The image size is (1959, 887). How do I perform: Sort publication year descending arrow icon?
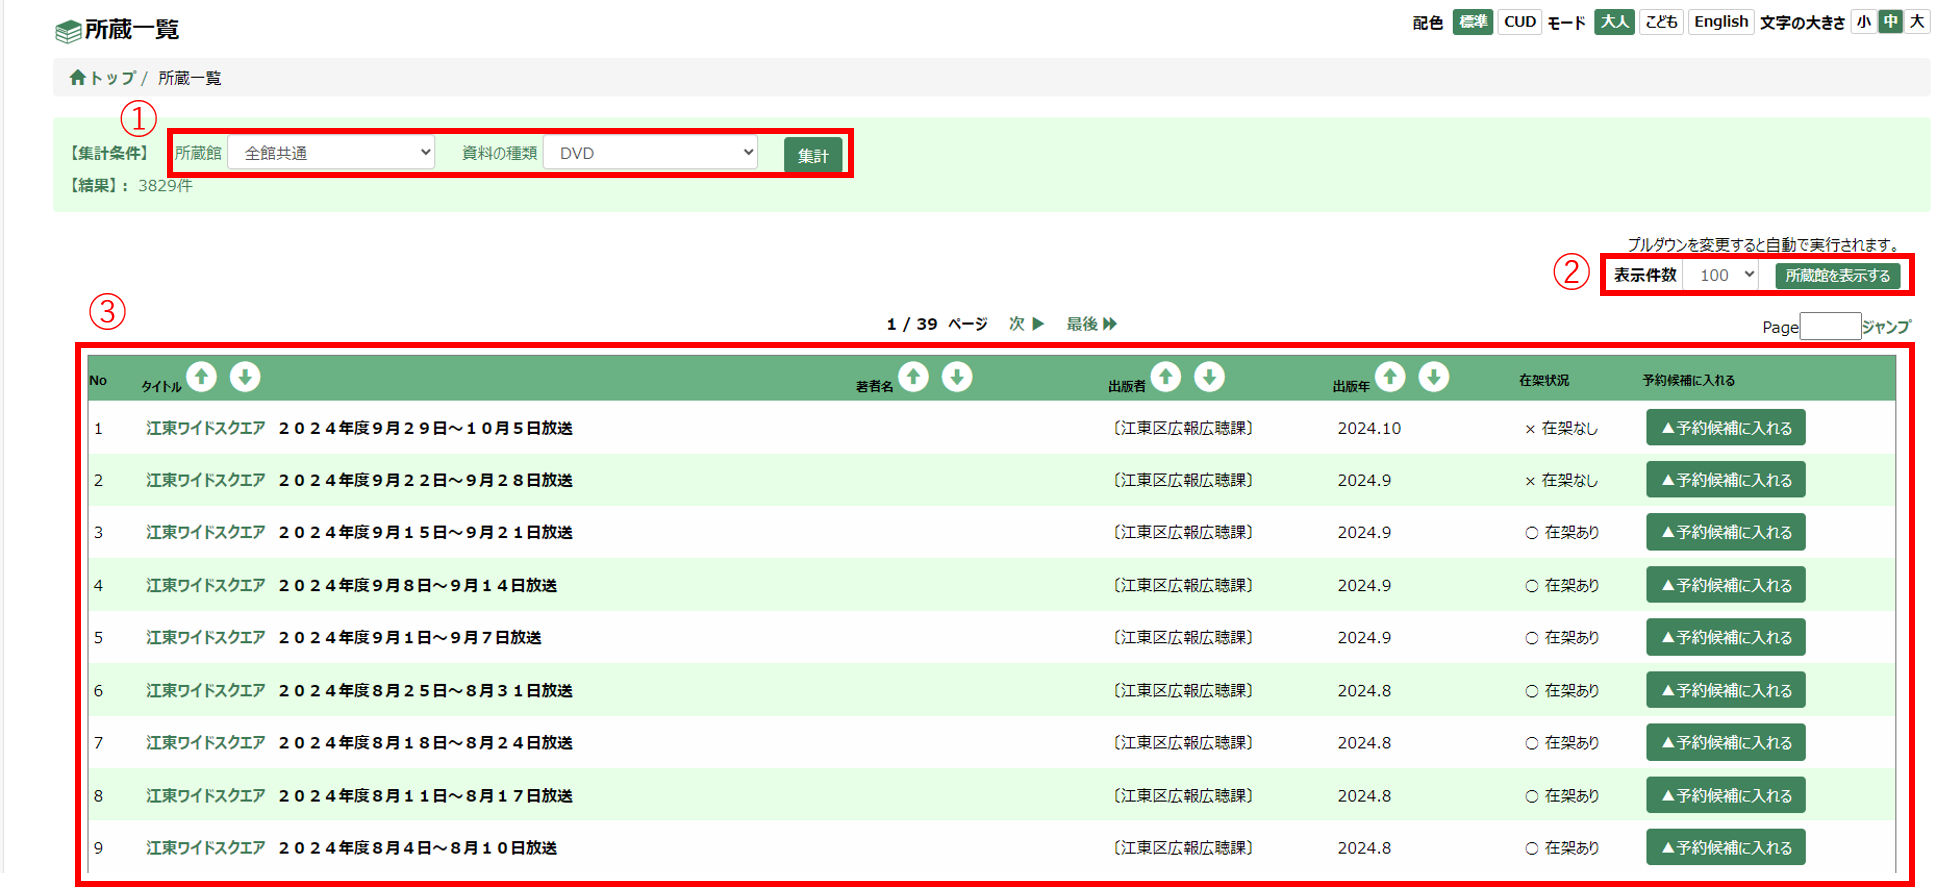(1433, 377)
